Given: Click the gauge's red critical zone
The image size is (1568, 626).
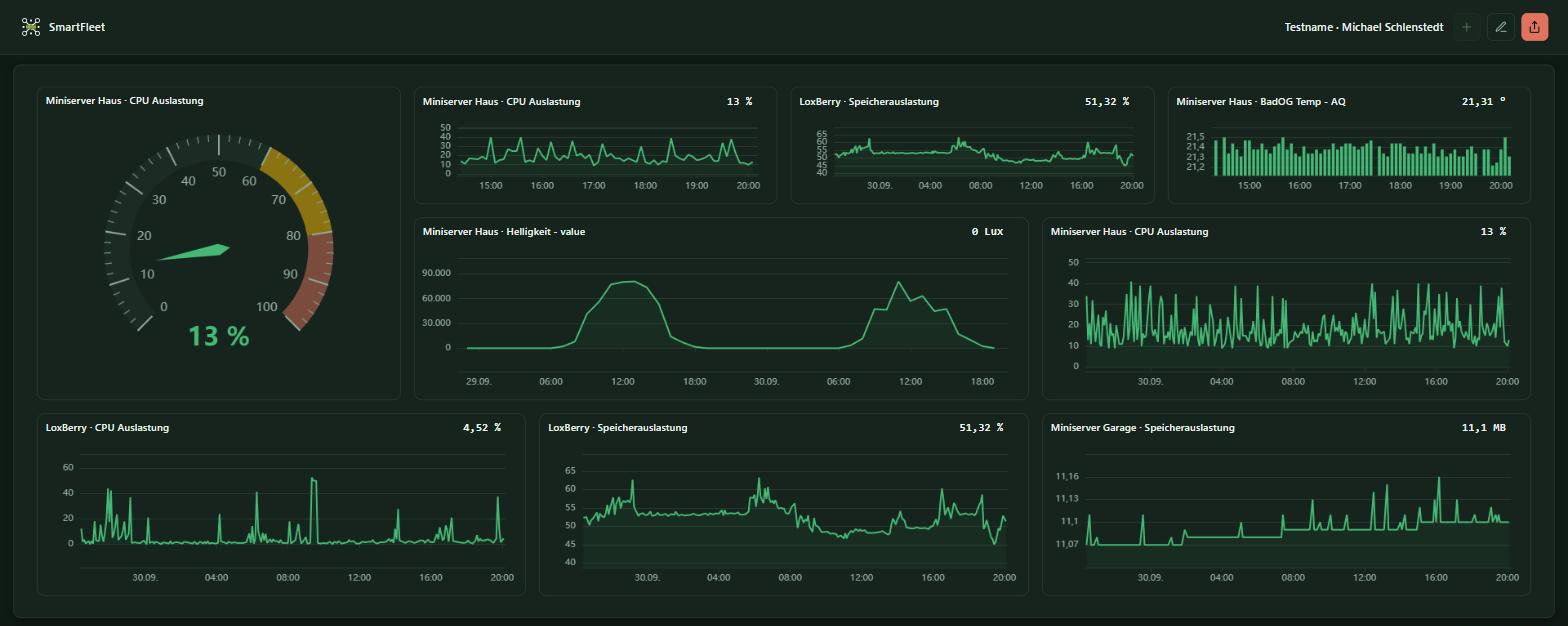Looking at the screenshot, I should pyautogui.click(x=312, y=280).
